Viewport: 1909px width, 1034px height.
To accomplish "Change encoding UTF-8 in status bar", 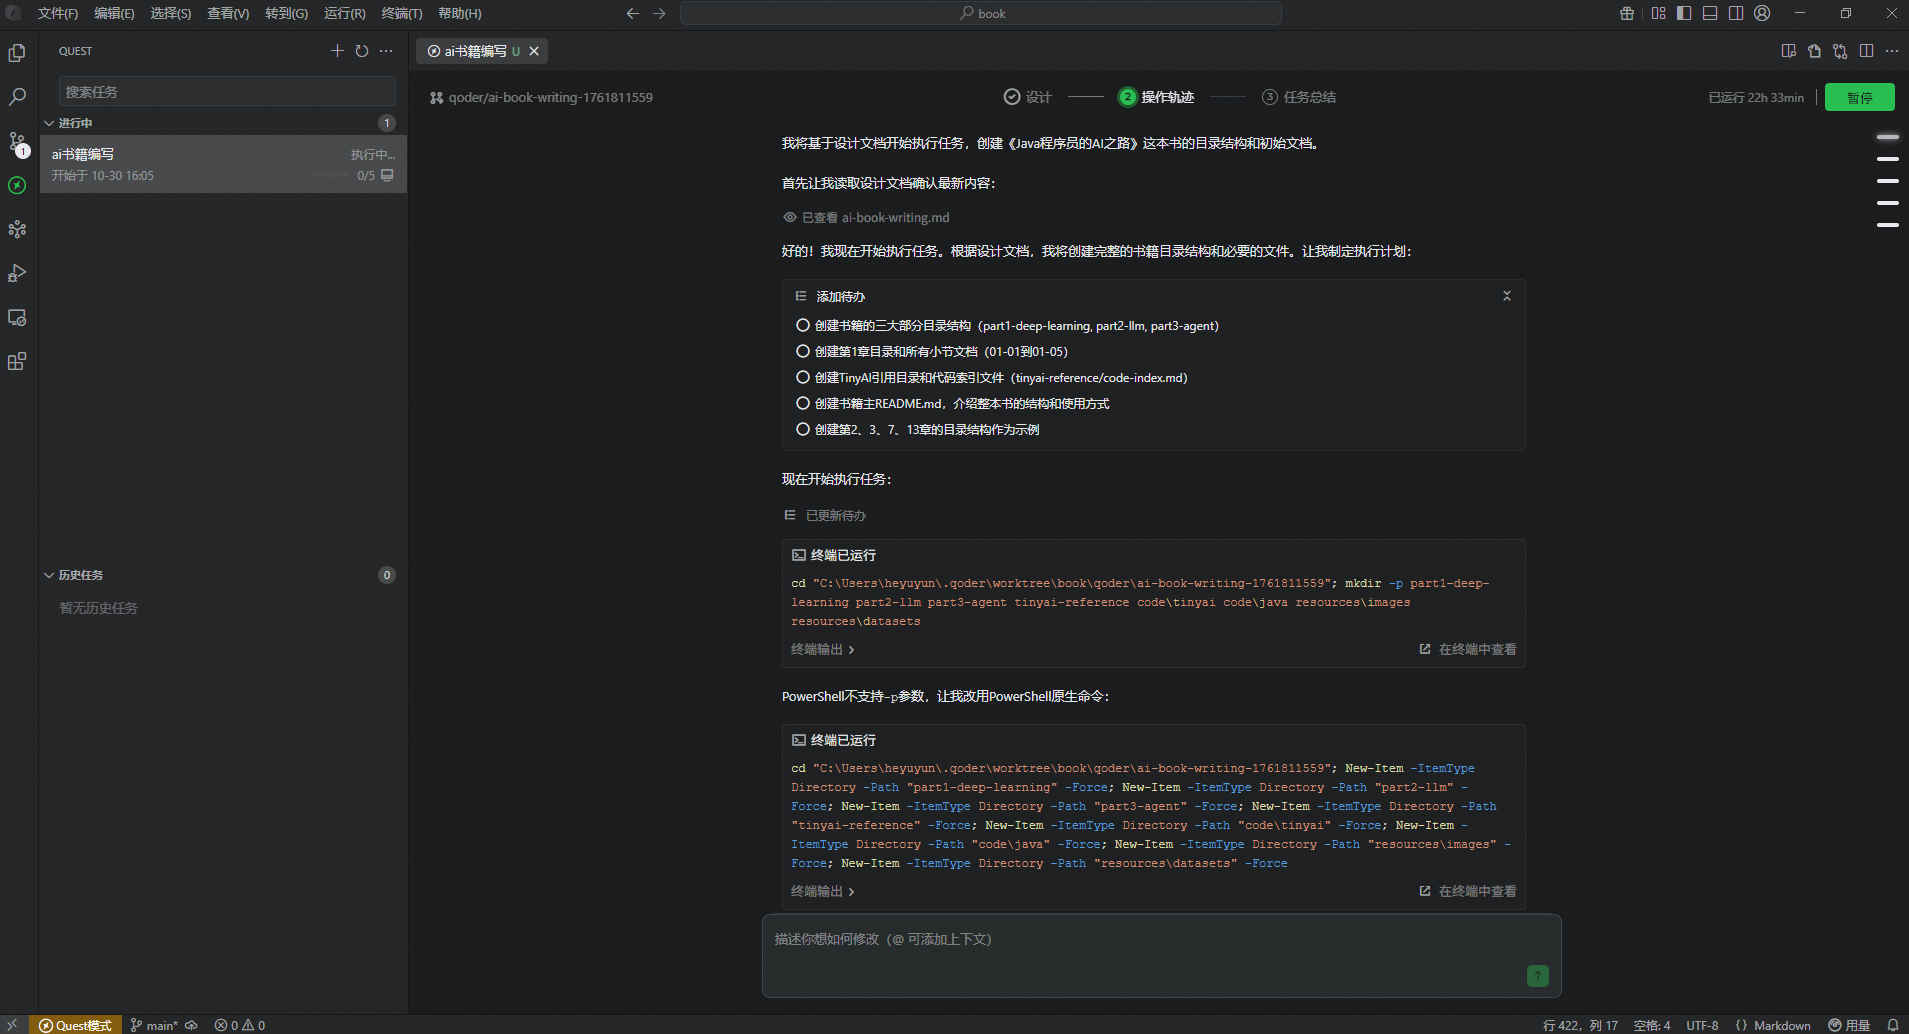I will point(1702,1025).
